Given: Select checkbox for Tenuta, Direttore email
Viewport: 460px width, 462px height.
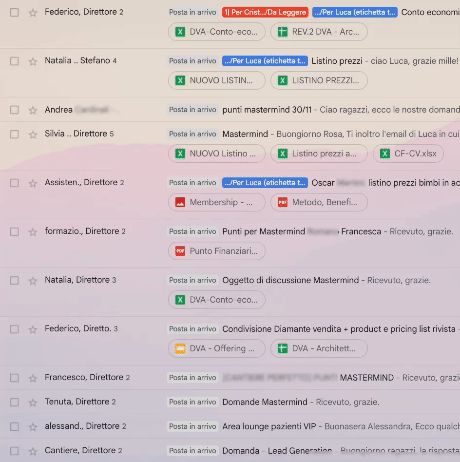Looking at the screenshot, I should click(14, 402).
